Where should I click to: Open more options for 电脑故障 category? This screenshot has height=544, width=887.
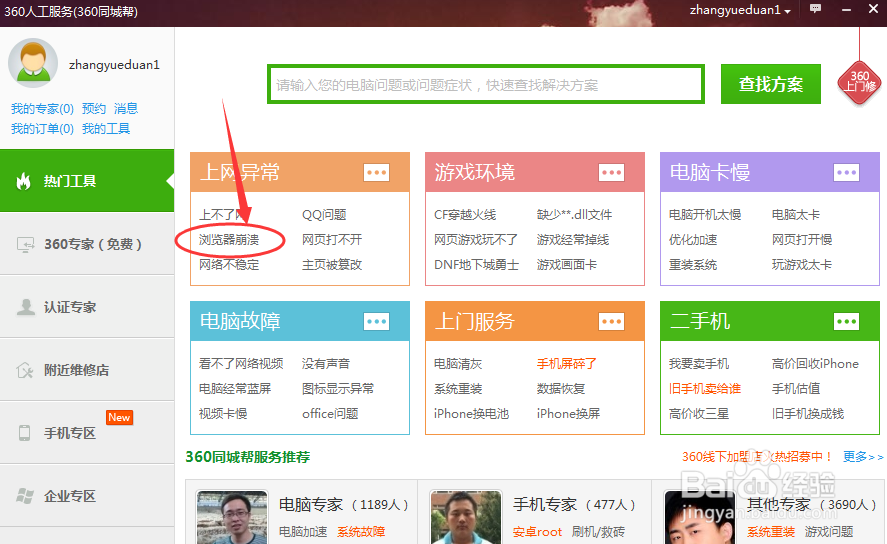(x=376, y=322)
